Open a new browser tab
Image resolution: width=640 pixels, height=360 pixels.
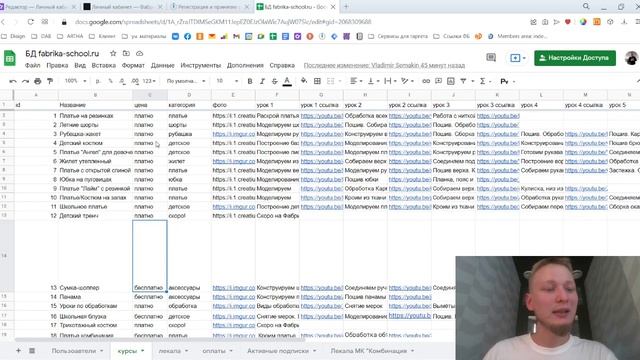pos(346,7)
